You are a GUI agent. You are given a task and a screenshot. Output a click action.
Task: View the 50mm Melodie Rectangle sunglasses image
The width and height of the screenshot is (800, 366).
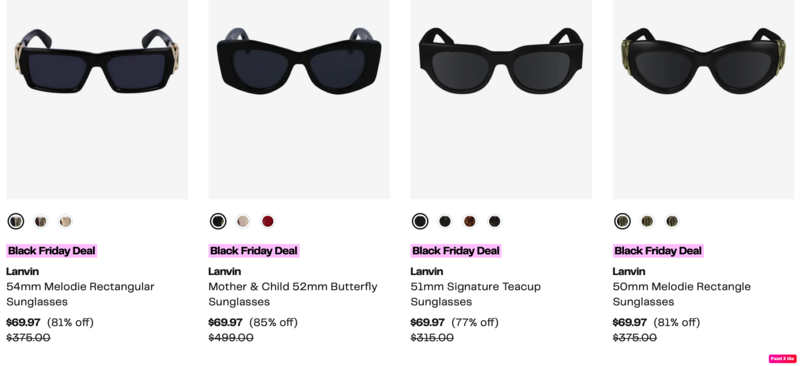click(703, 100)
